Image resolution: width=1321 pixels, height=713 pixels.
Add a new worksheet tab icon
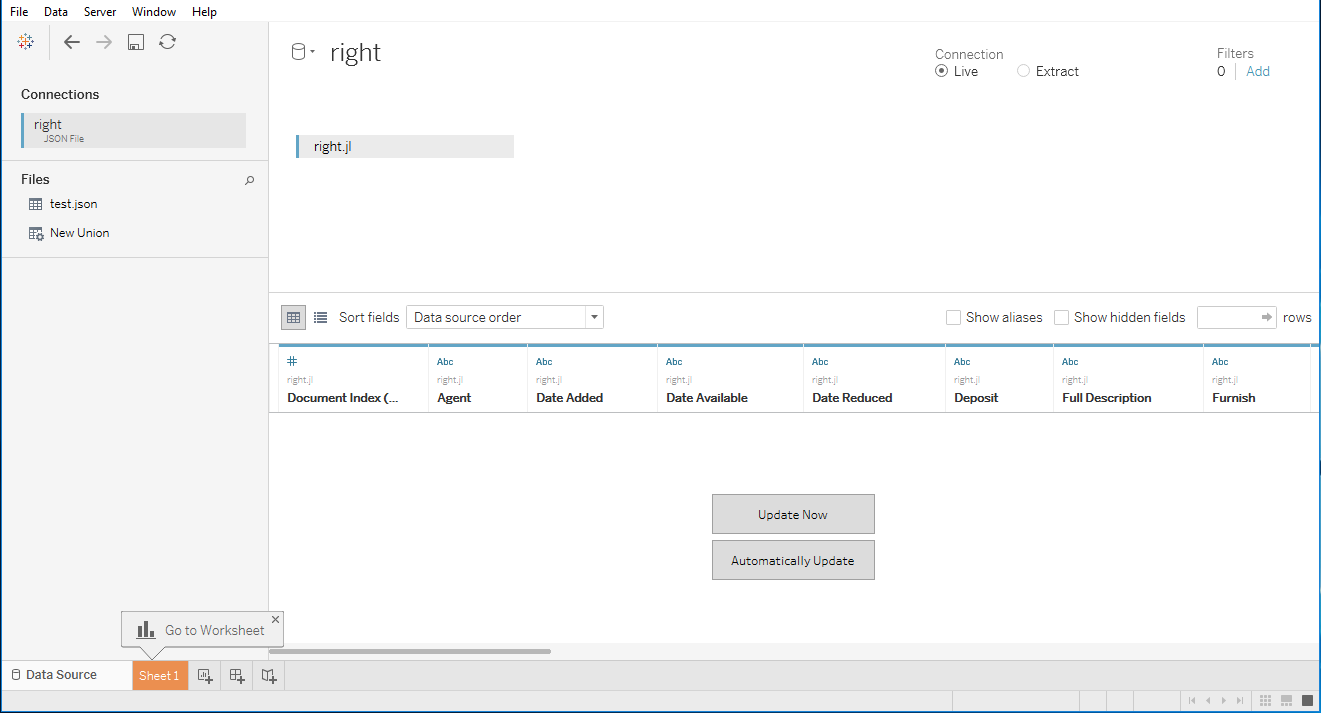click(205, 676)
